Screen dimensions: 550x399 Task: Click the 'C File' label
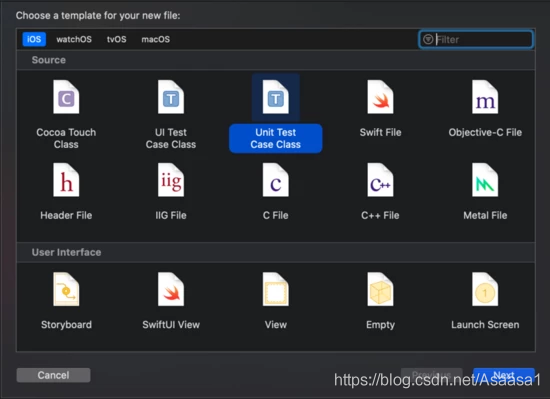[276, 215]
